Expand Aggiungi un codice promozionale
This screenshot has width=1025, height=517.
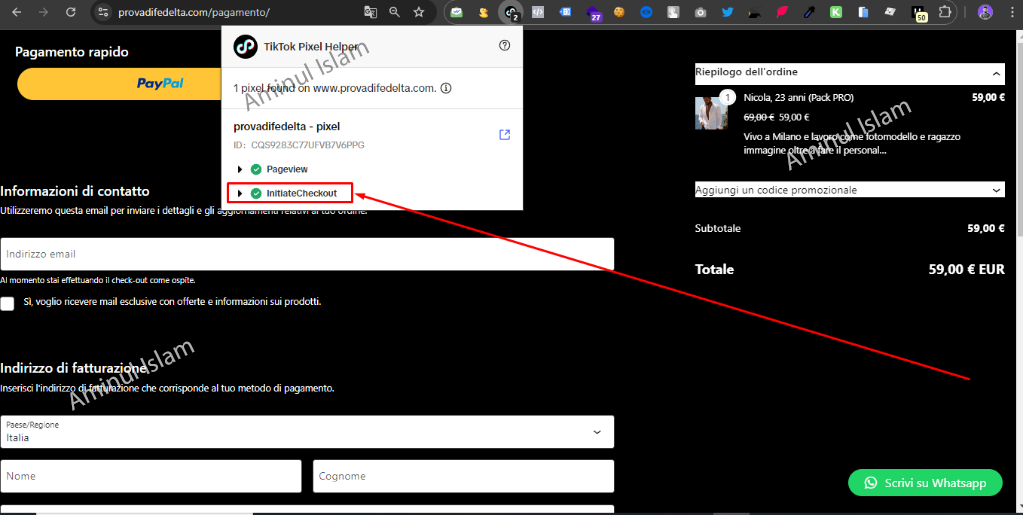849,190
